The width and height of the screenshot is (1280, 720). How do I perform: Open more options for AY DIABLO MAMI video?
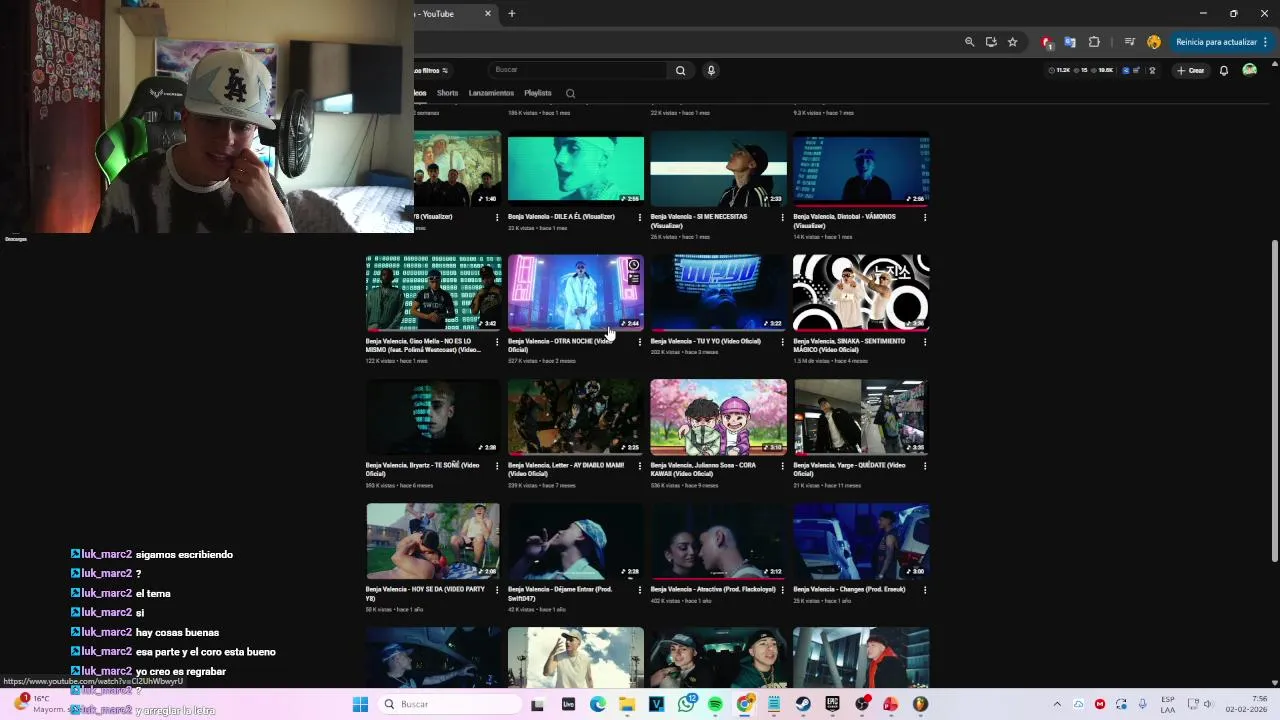click(639, 466)
